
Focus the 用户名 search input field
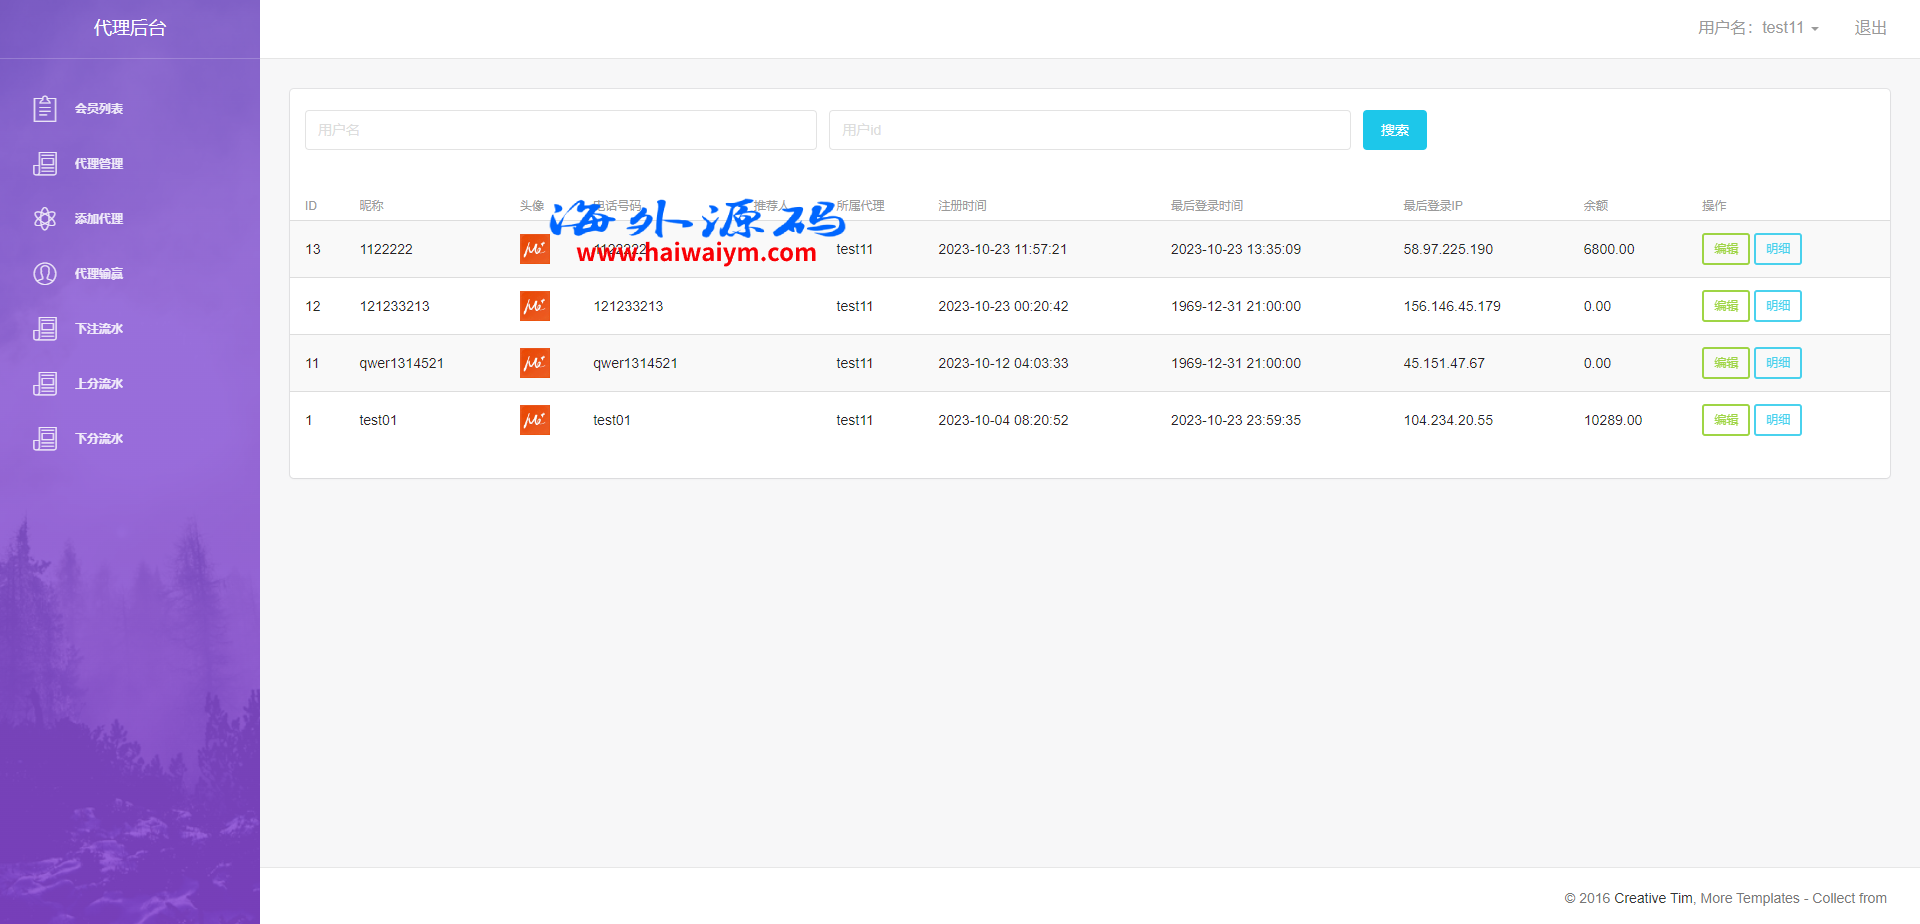coord(560,130)
